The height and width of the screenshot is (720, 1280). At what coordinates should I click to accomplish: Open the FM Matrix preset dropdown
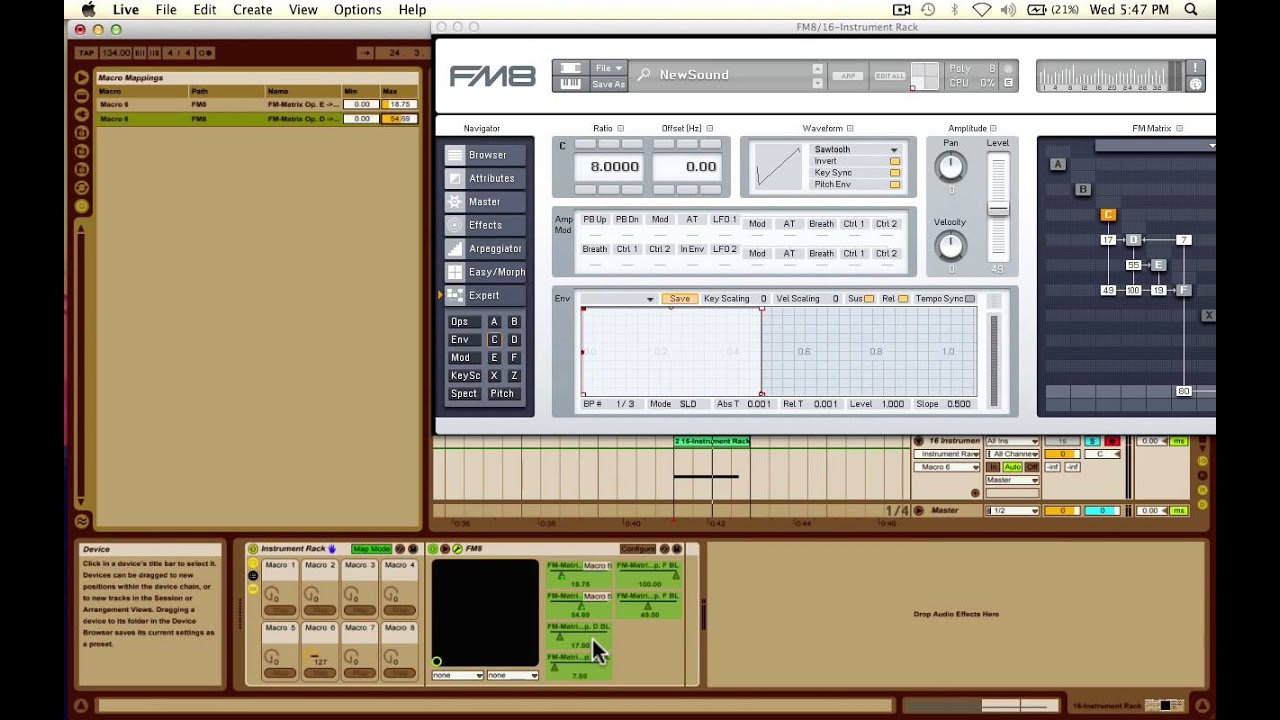[1155, 146]
